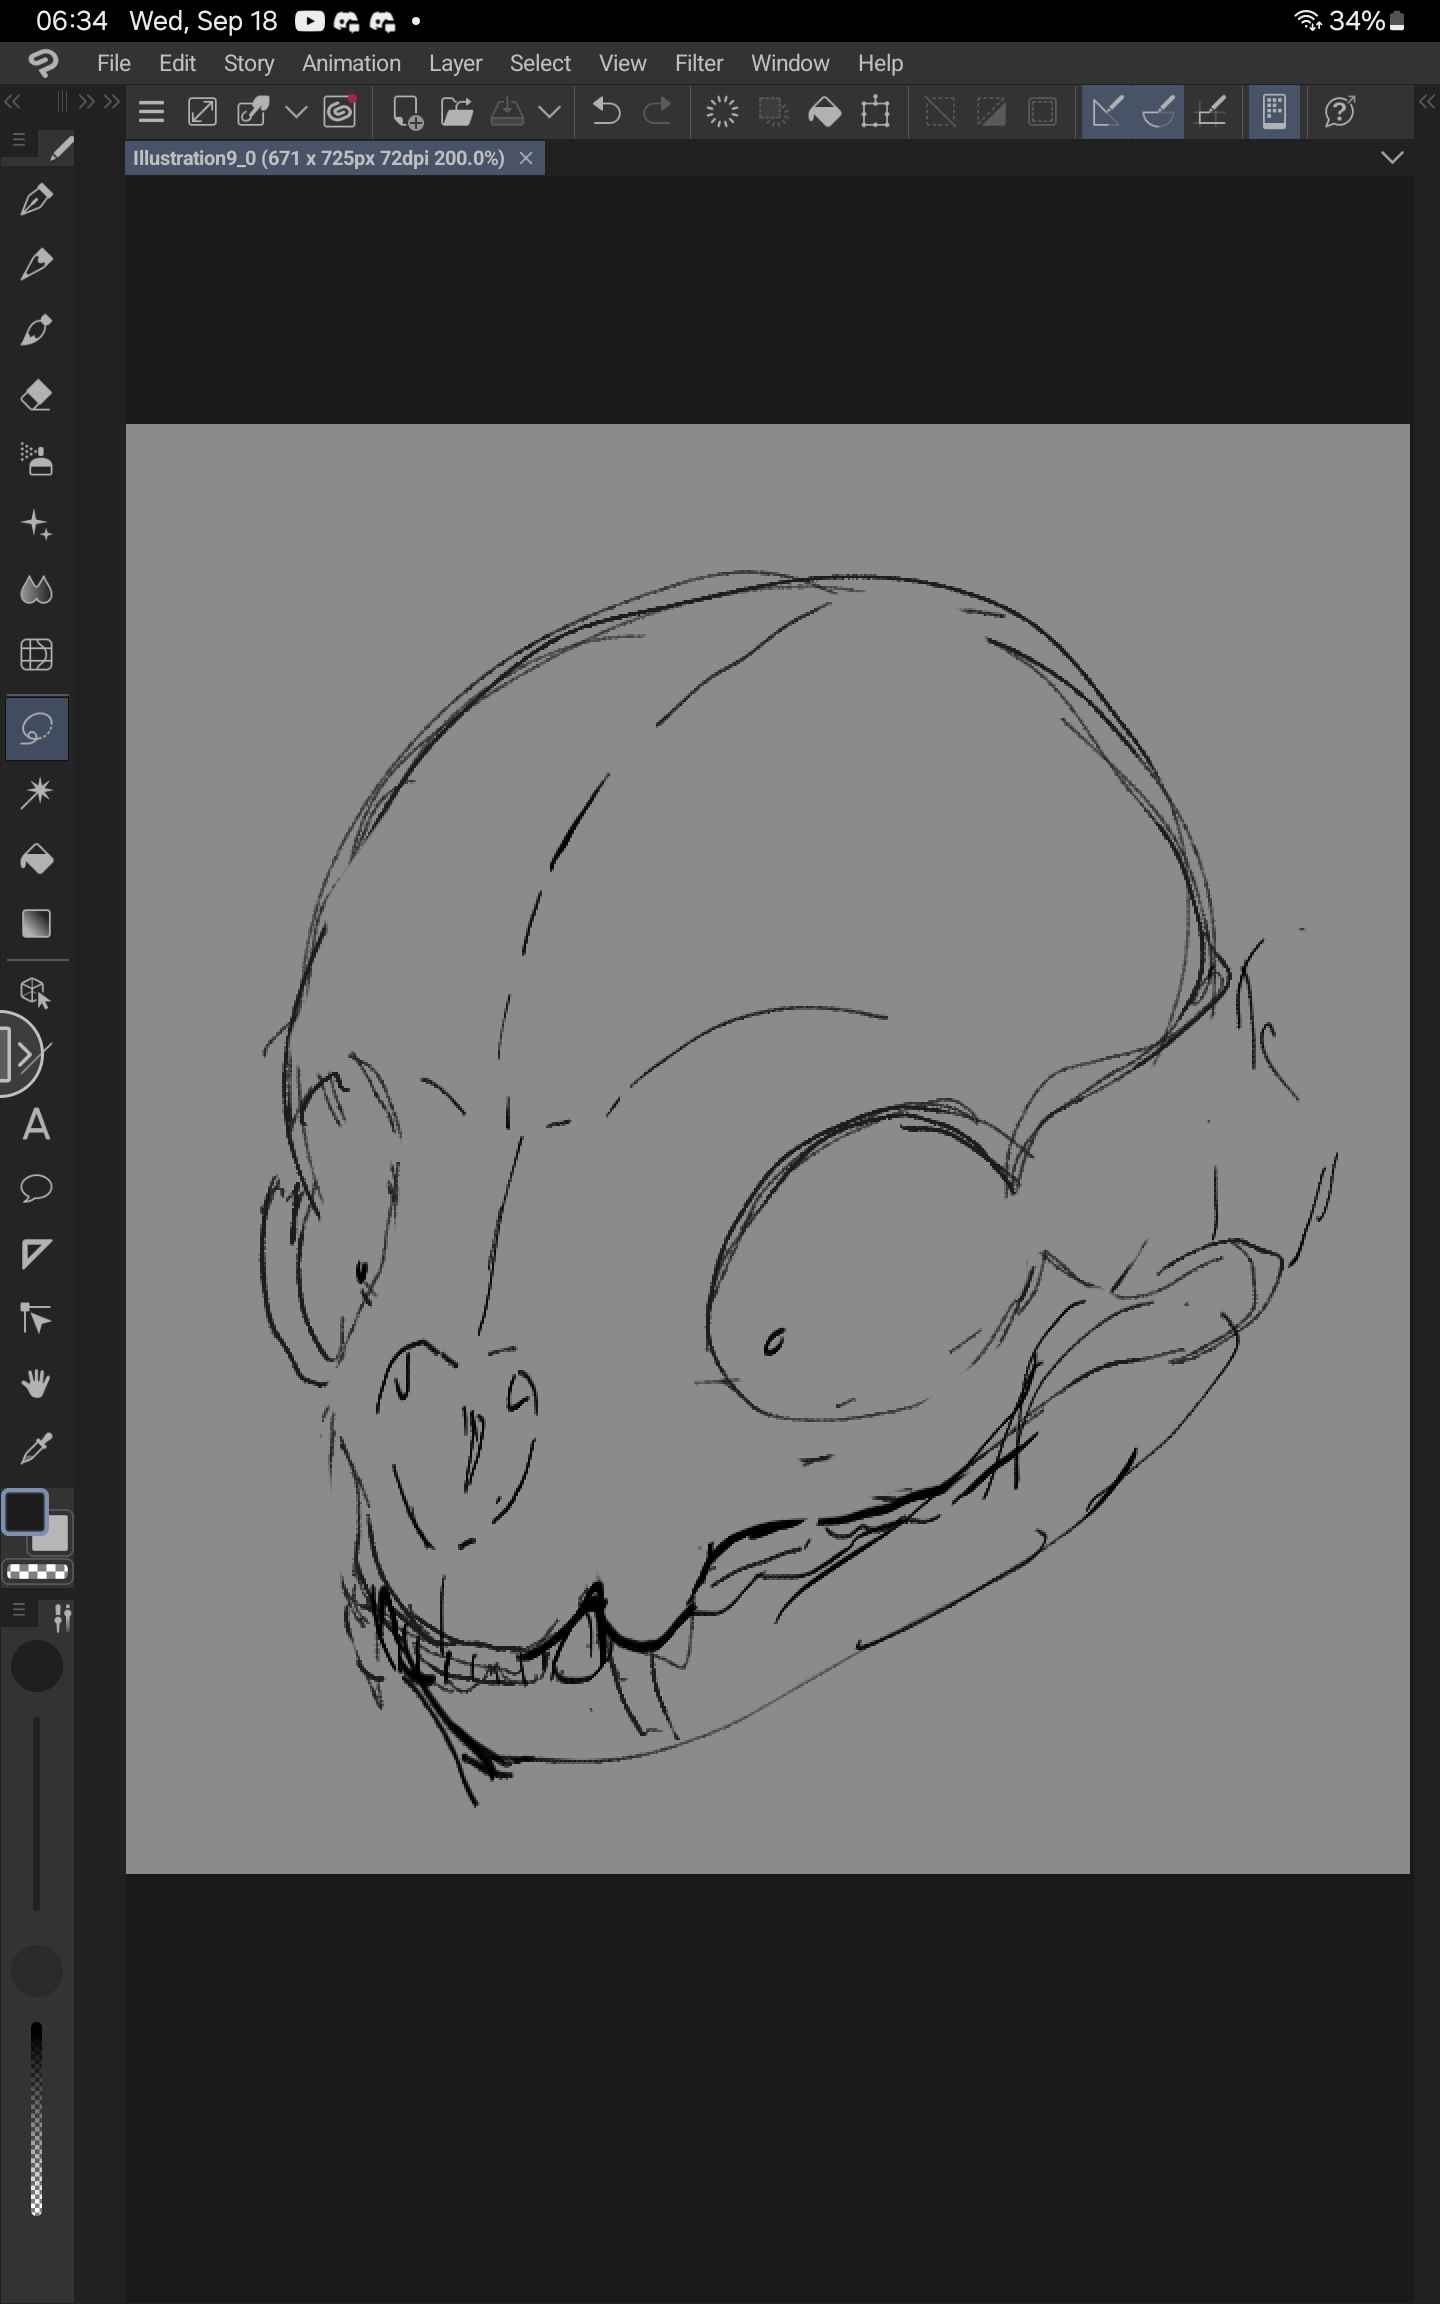The height and width of the screenshot is (2304, 1440).
Task: Toggle Deselect icon in command bar
Action: [940, 112]
